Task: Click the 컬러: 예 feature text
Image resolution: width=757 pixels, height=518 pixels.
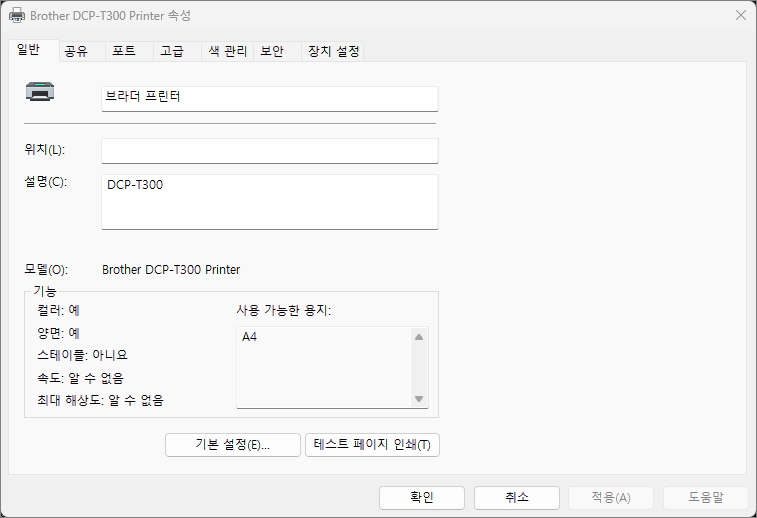Action: (58, 310)
